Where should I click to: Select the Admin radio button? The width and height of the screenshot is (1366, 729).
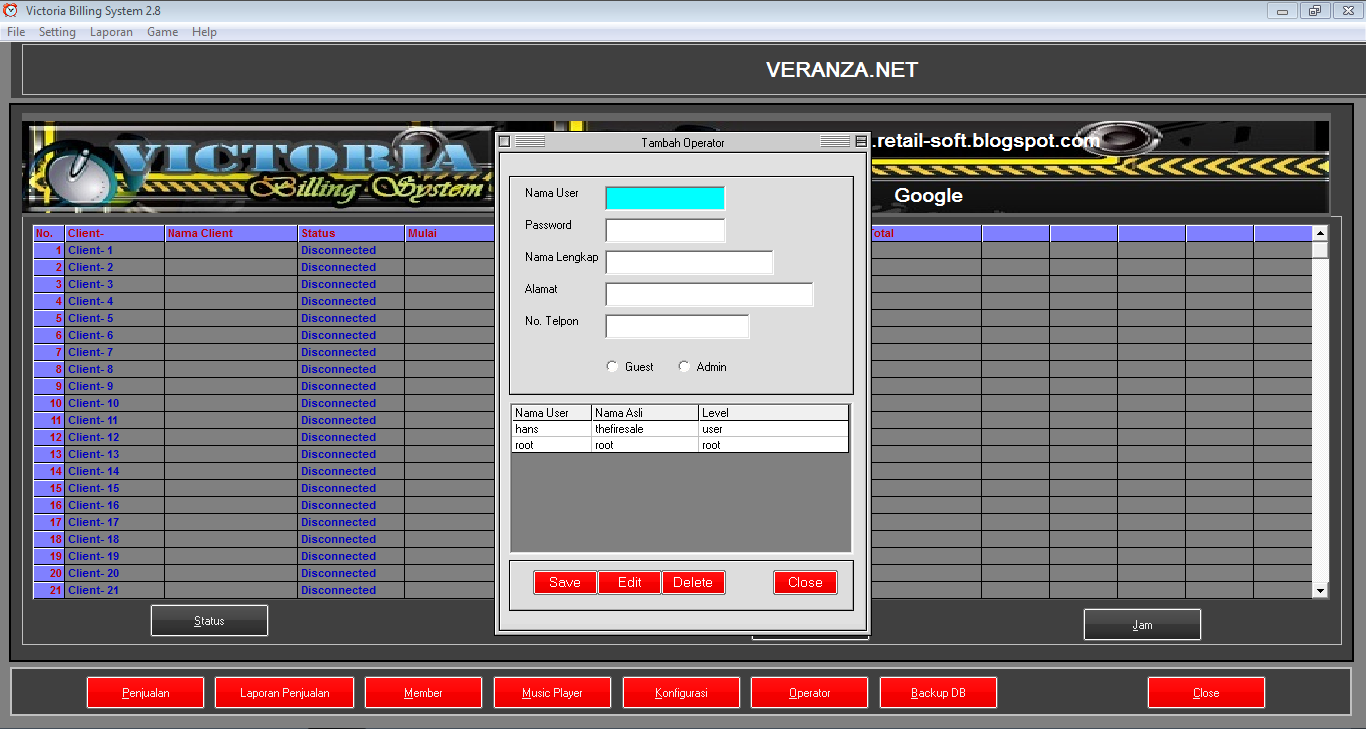click(x=684, y=366)
